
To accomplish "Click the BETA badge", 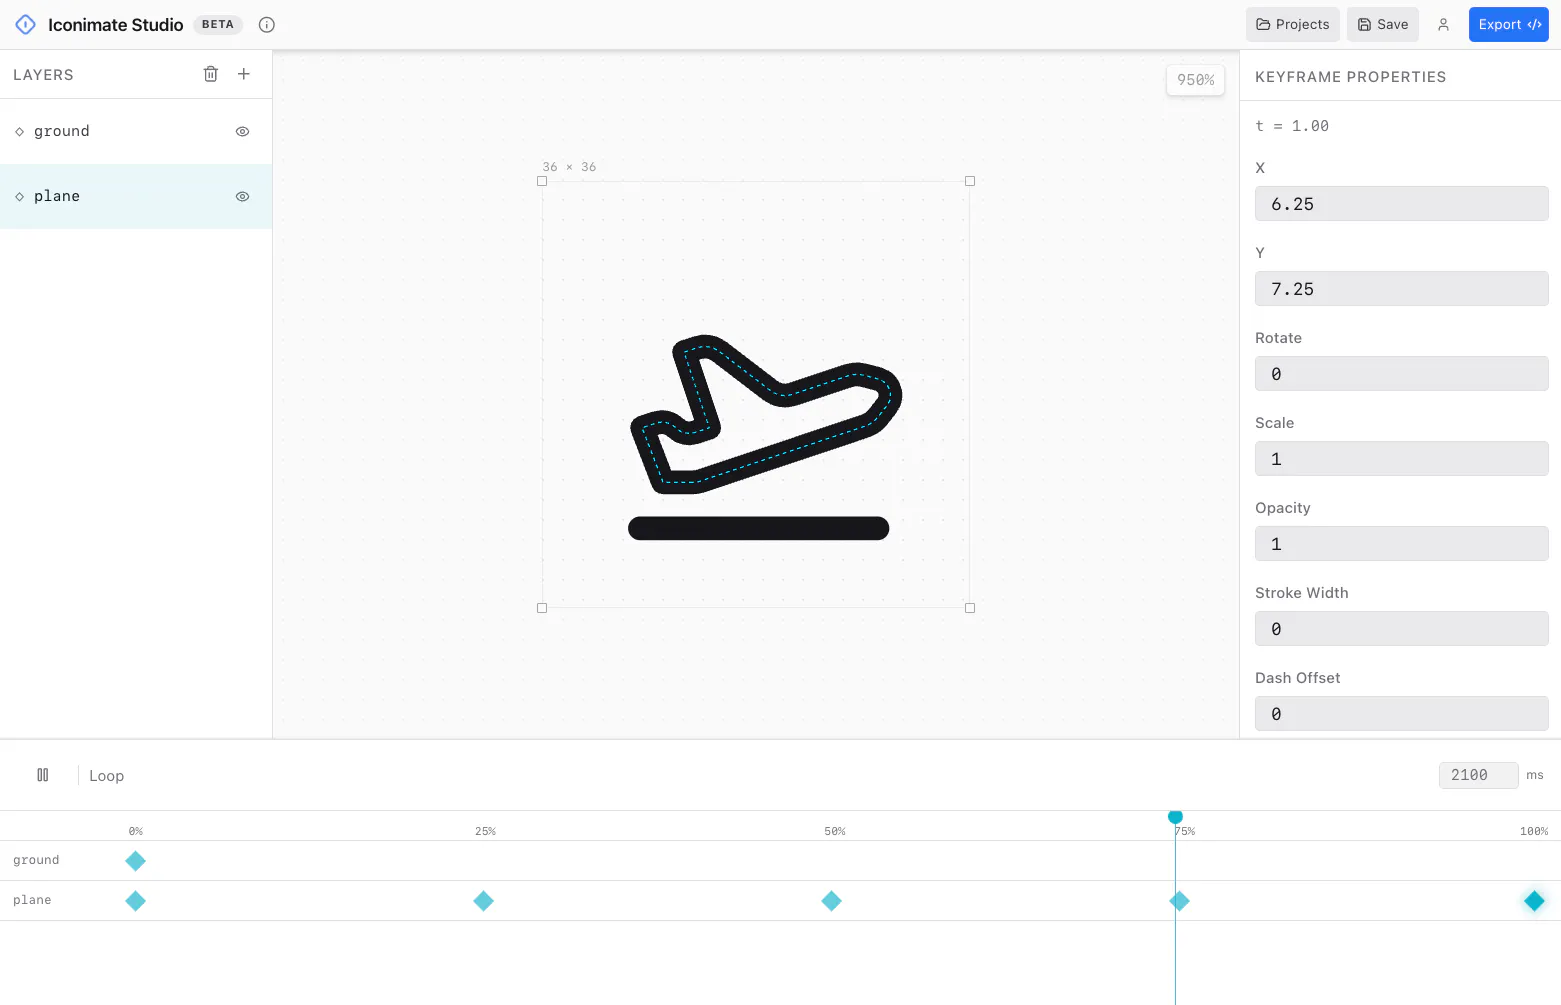I will 218,25.
